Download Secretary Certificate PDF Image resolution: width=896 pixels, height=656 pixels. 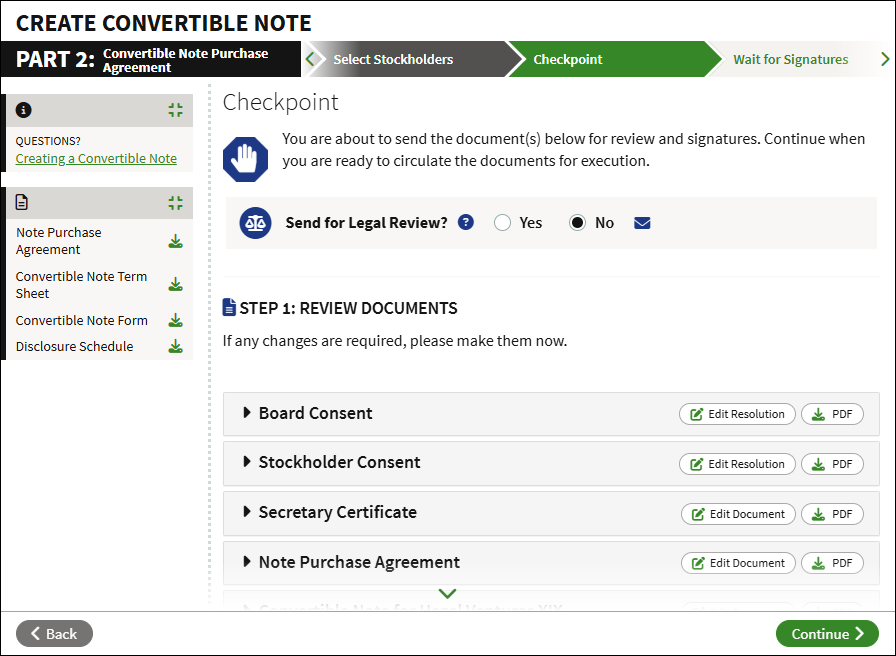832,514
